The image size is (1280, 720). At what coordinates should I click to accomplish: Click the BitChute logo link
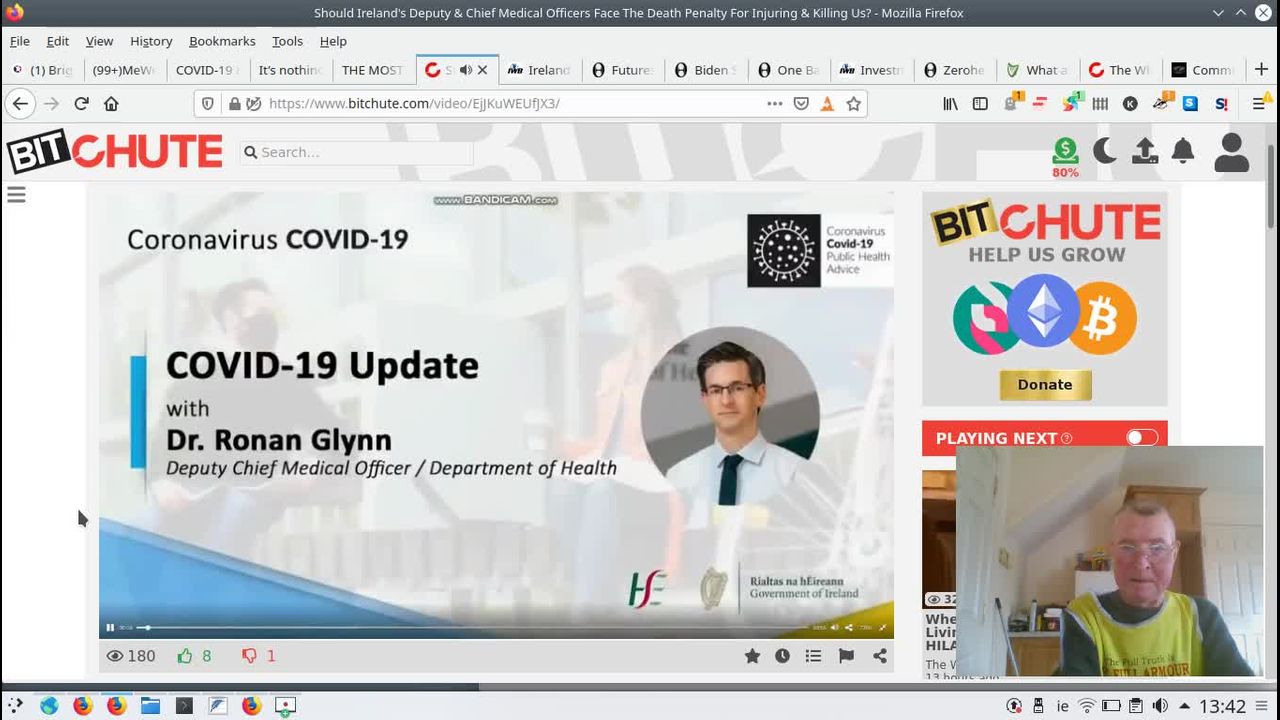coord(114,152)
